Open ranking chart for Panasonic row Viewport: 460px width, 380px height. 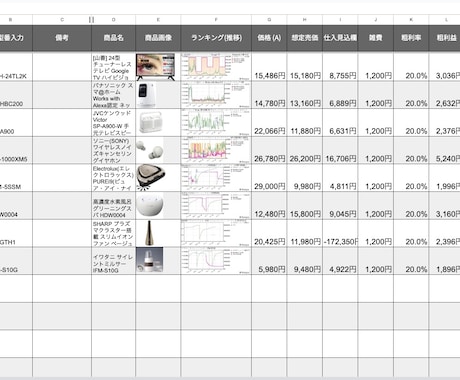coord(216,94)
